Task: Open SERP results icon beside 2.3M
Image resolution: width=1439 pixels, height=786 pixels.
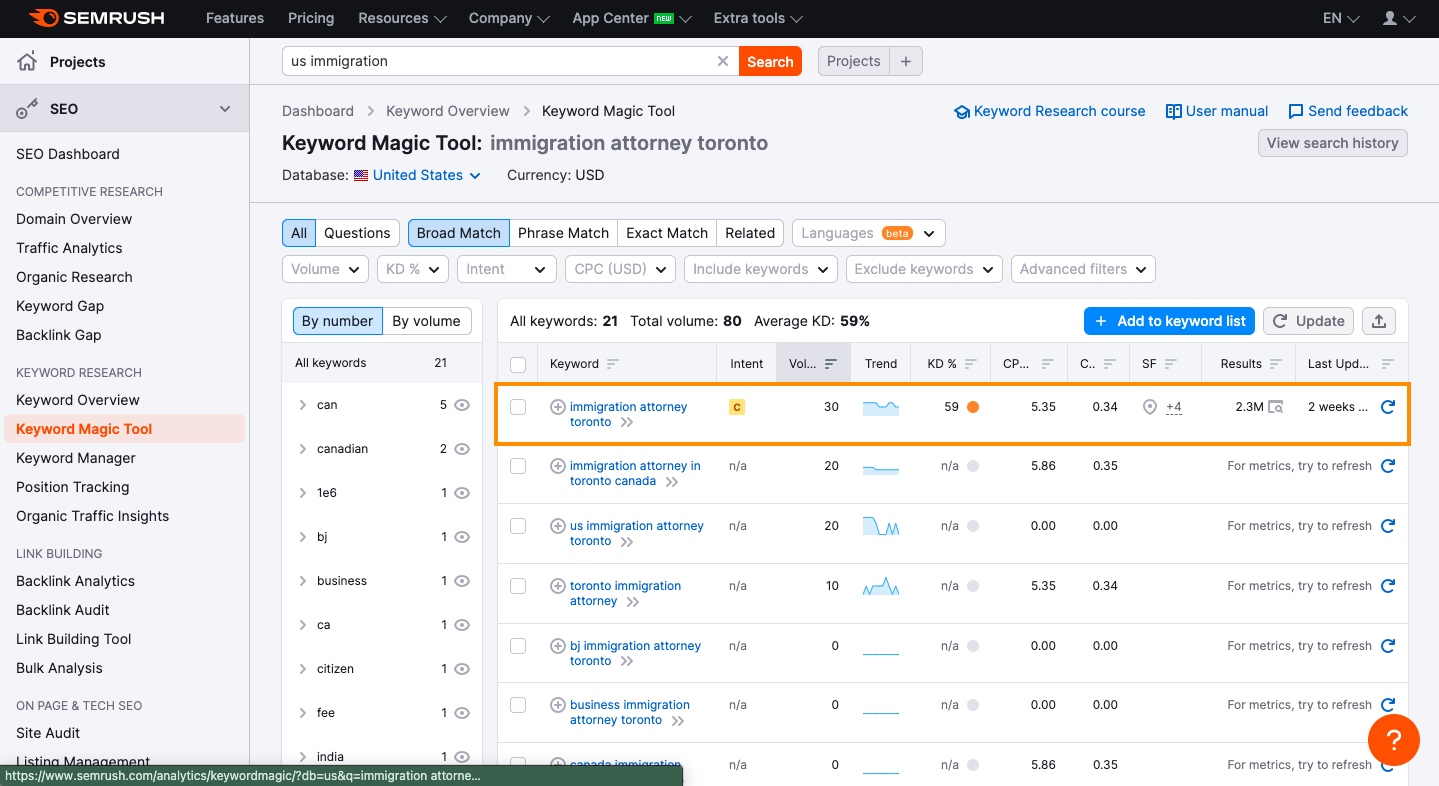Action: 1275,407
